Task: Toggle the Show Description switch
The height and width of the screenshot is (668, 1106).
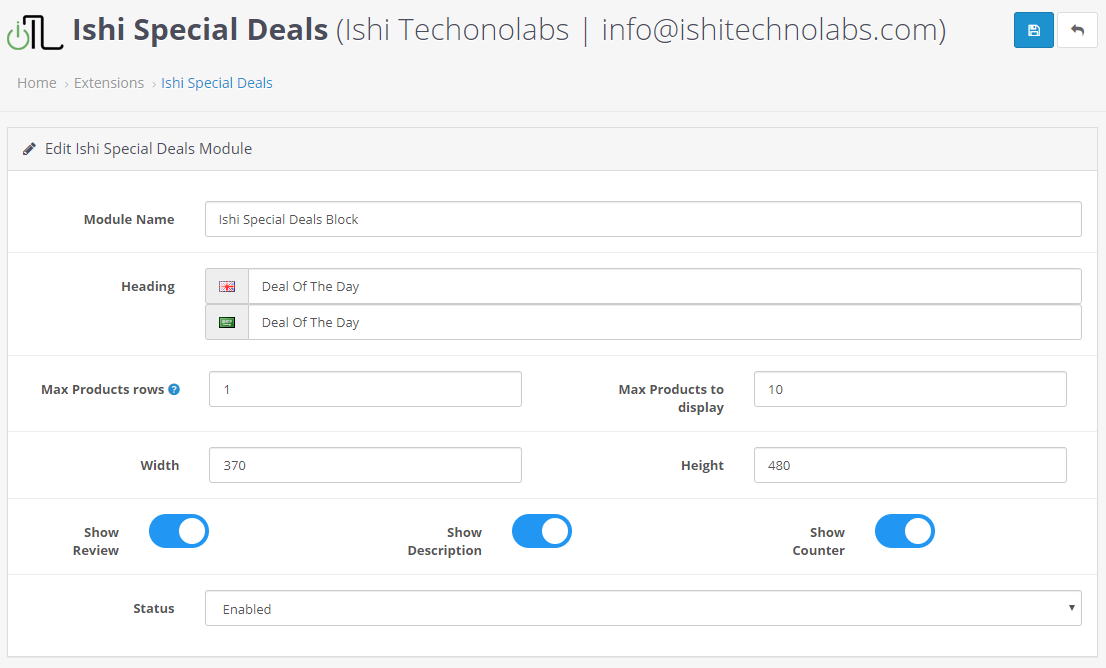Action: [x=542, y=531]
